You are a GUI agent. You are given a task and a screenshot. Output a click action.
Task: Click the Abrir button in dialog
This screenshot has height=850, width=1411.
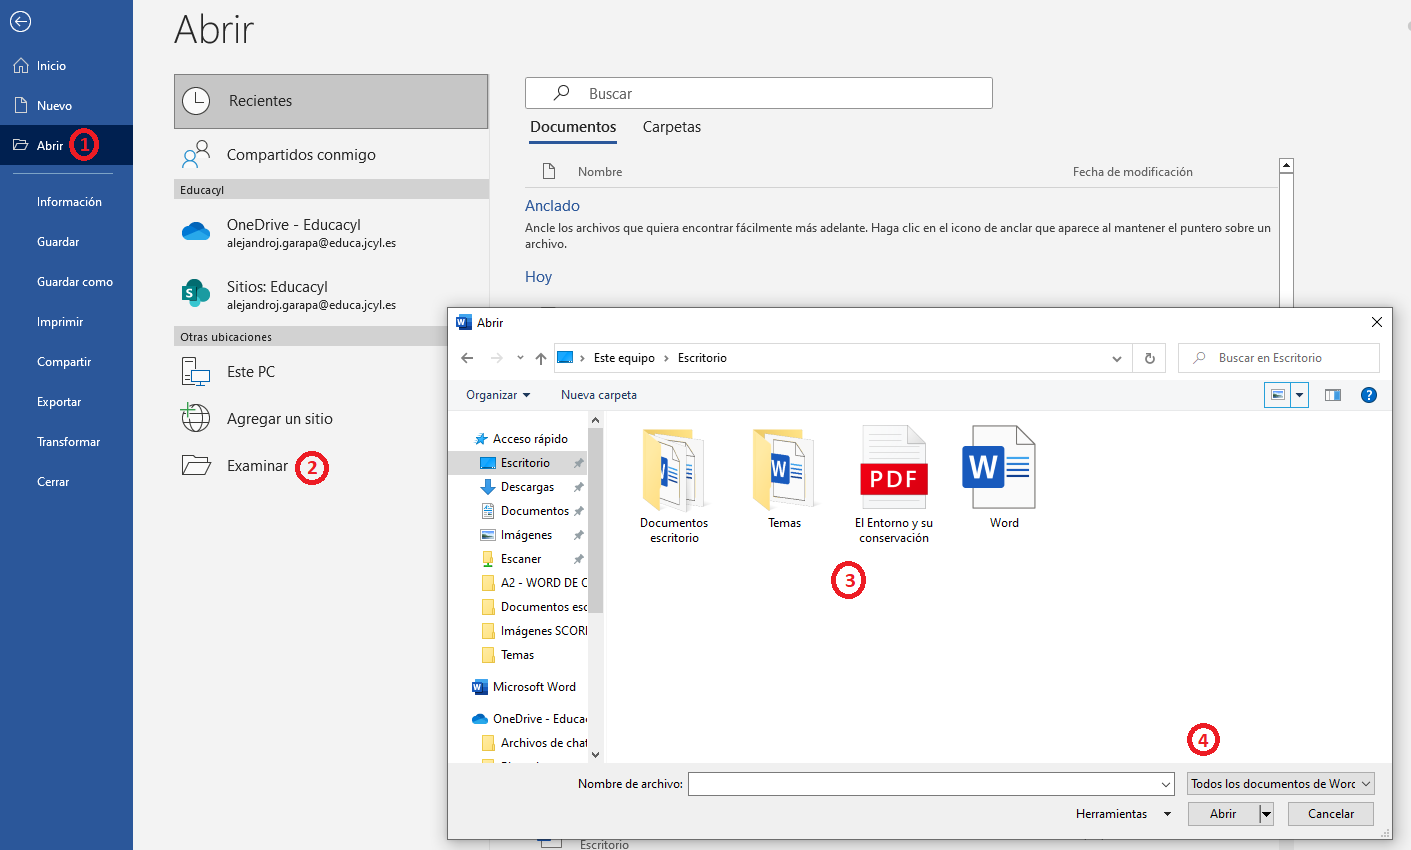point(1223,814)
